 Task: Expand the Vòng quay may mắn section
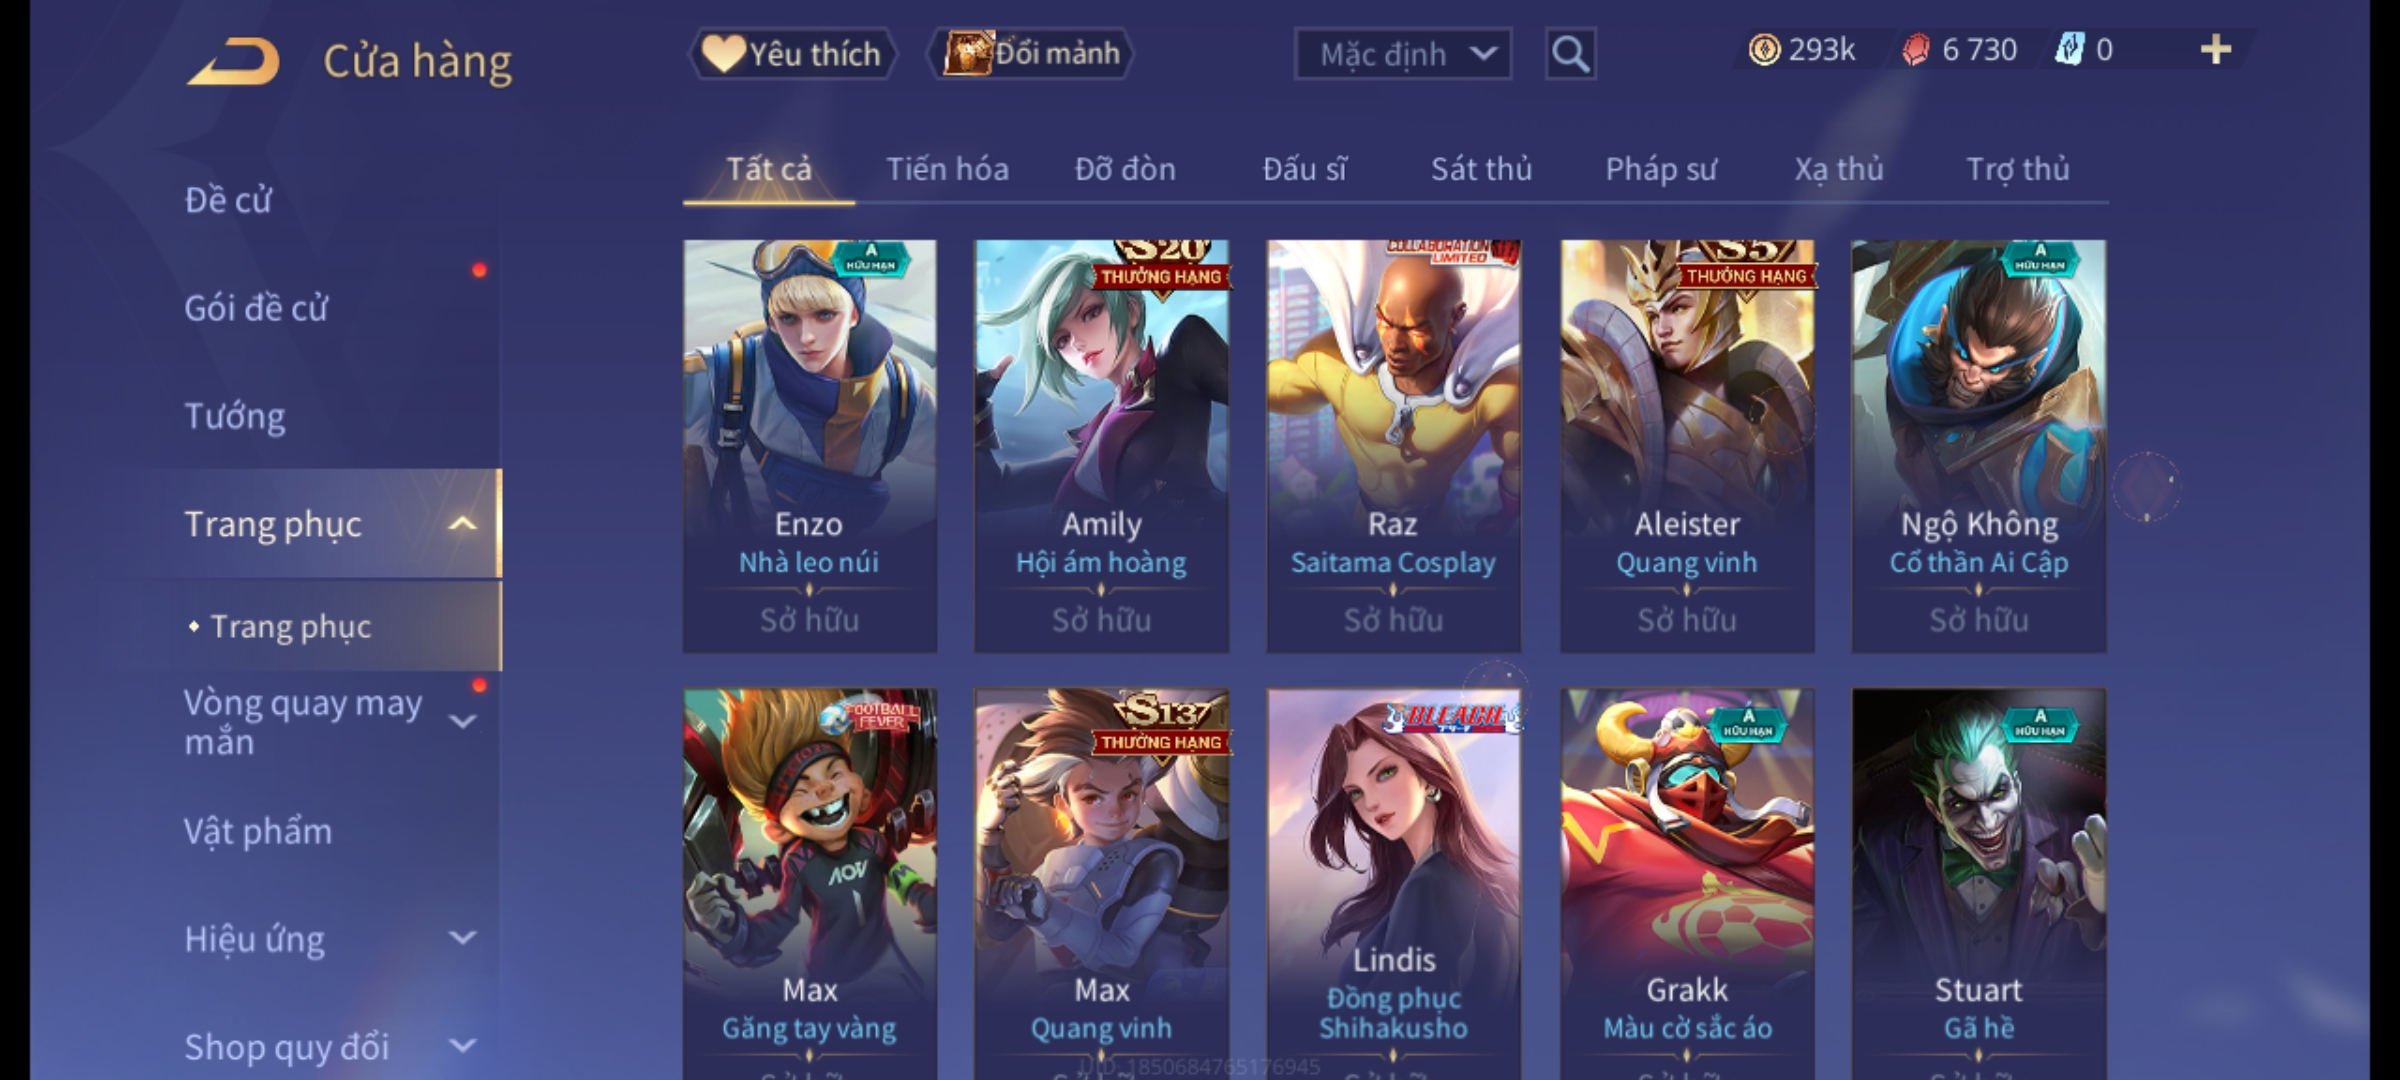(x=462, y=721)
